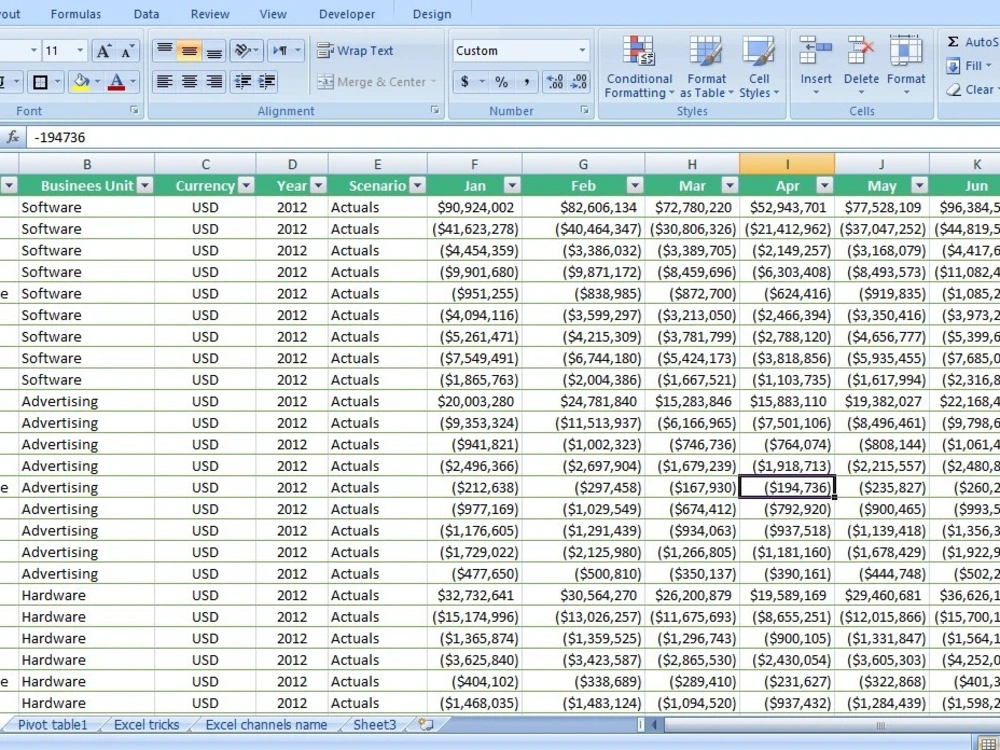The width and height of the screenshot is (1000, 750).
Task: Open the Fill menu
Action: coord(969,66)
